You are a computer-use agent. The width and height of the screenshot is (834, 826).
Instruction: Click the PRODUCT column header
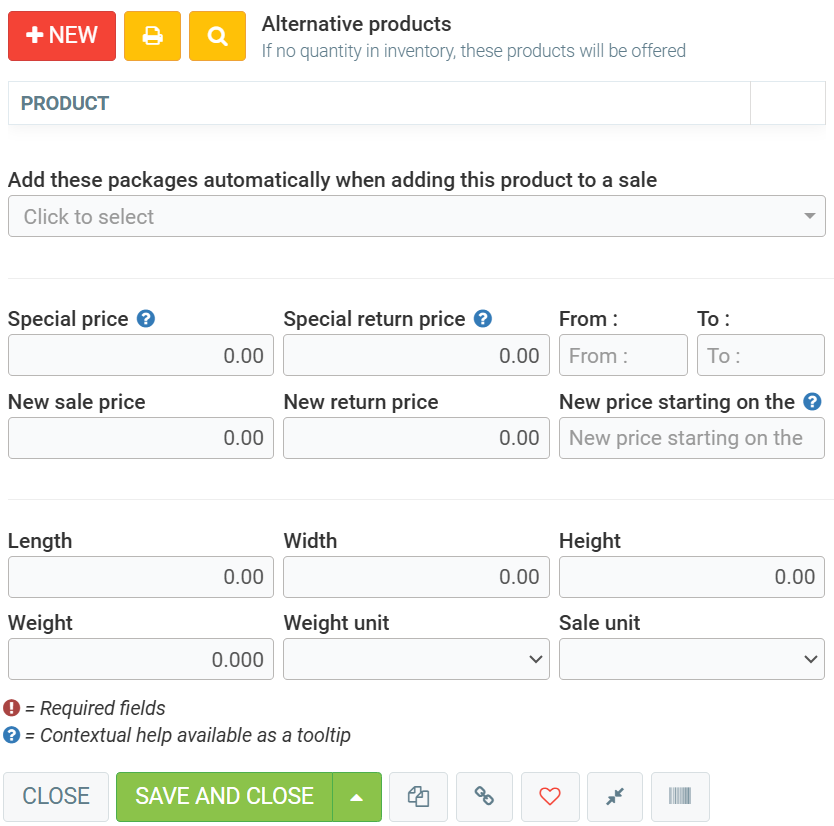65,103
